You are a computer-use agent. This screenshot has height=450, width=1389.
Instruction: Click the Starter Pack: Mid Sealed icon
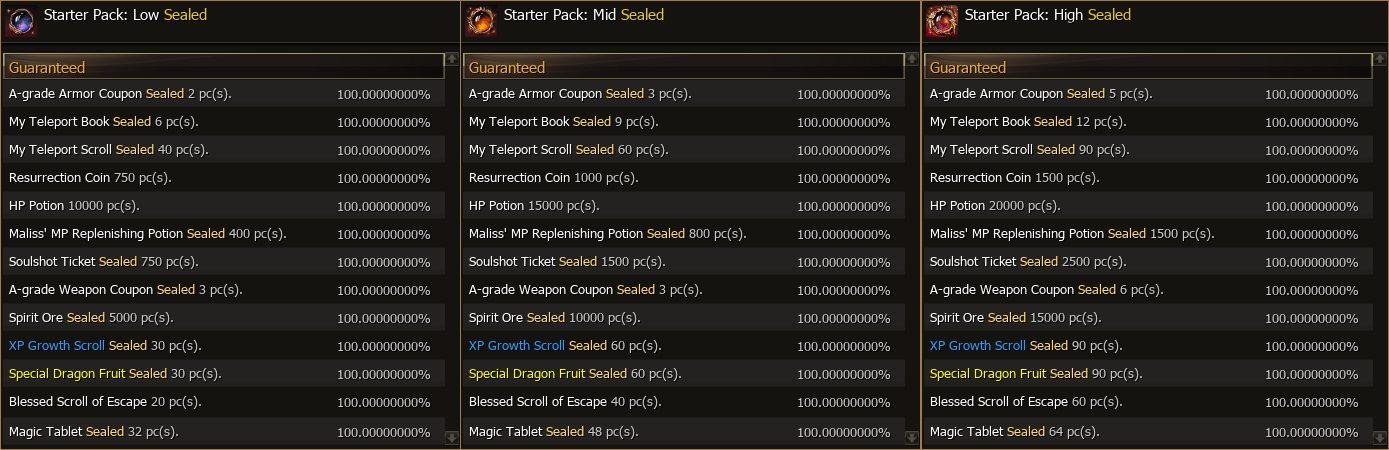click(x=482, y=20)
